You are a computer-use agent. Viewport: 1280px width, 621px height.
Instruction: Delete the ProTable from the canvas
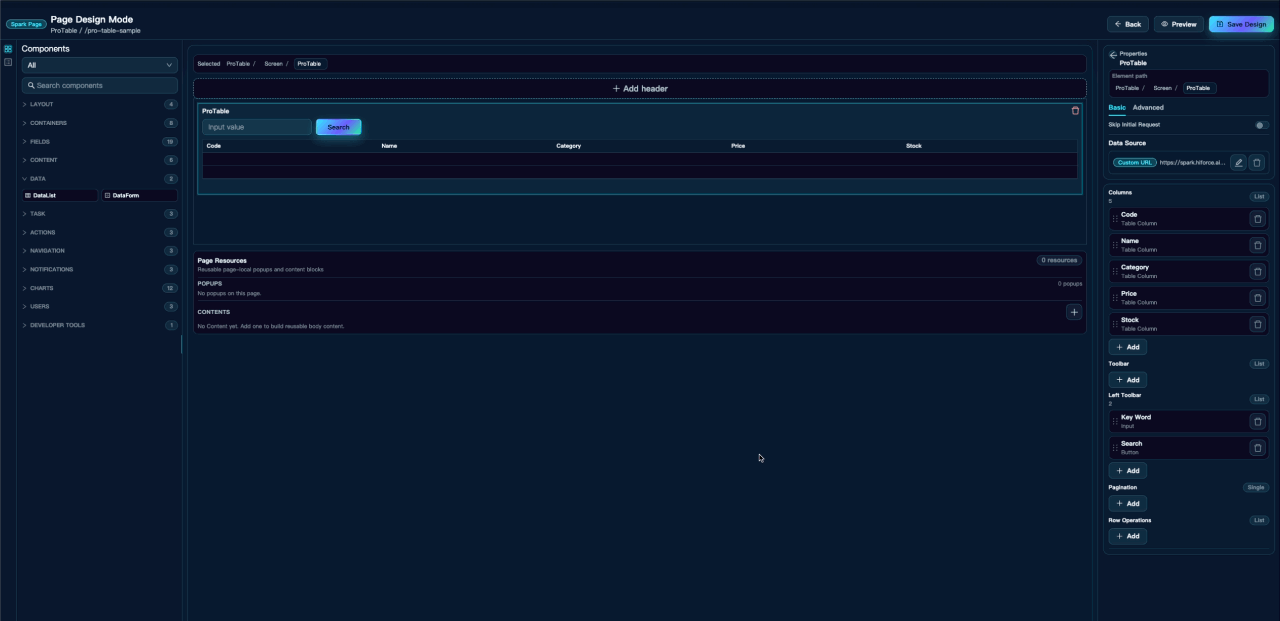[x=1076, y=111]
